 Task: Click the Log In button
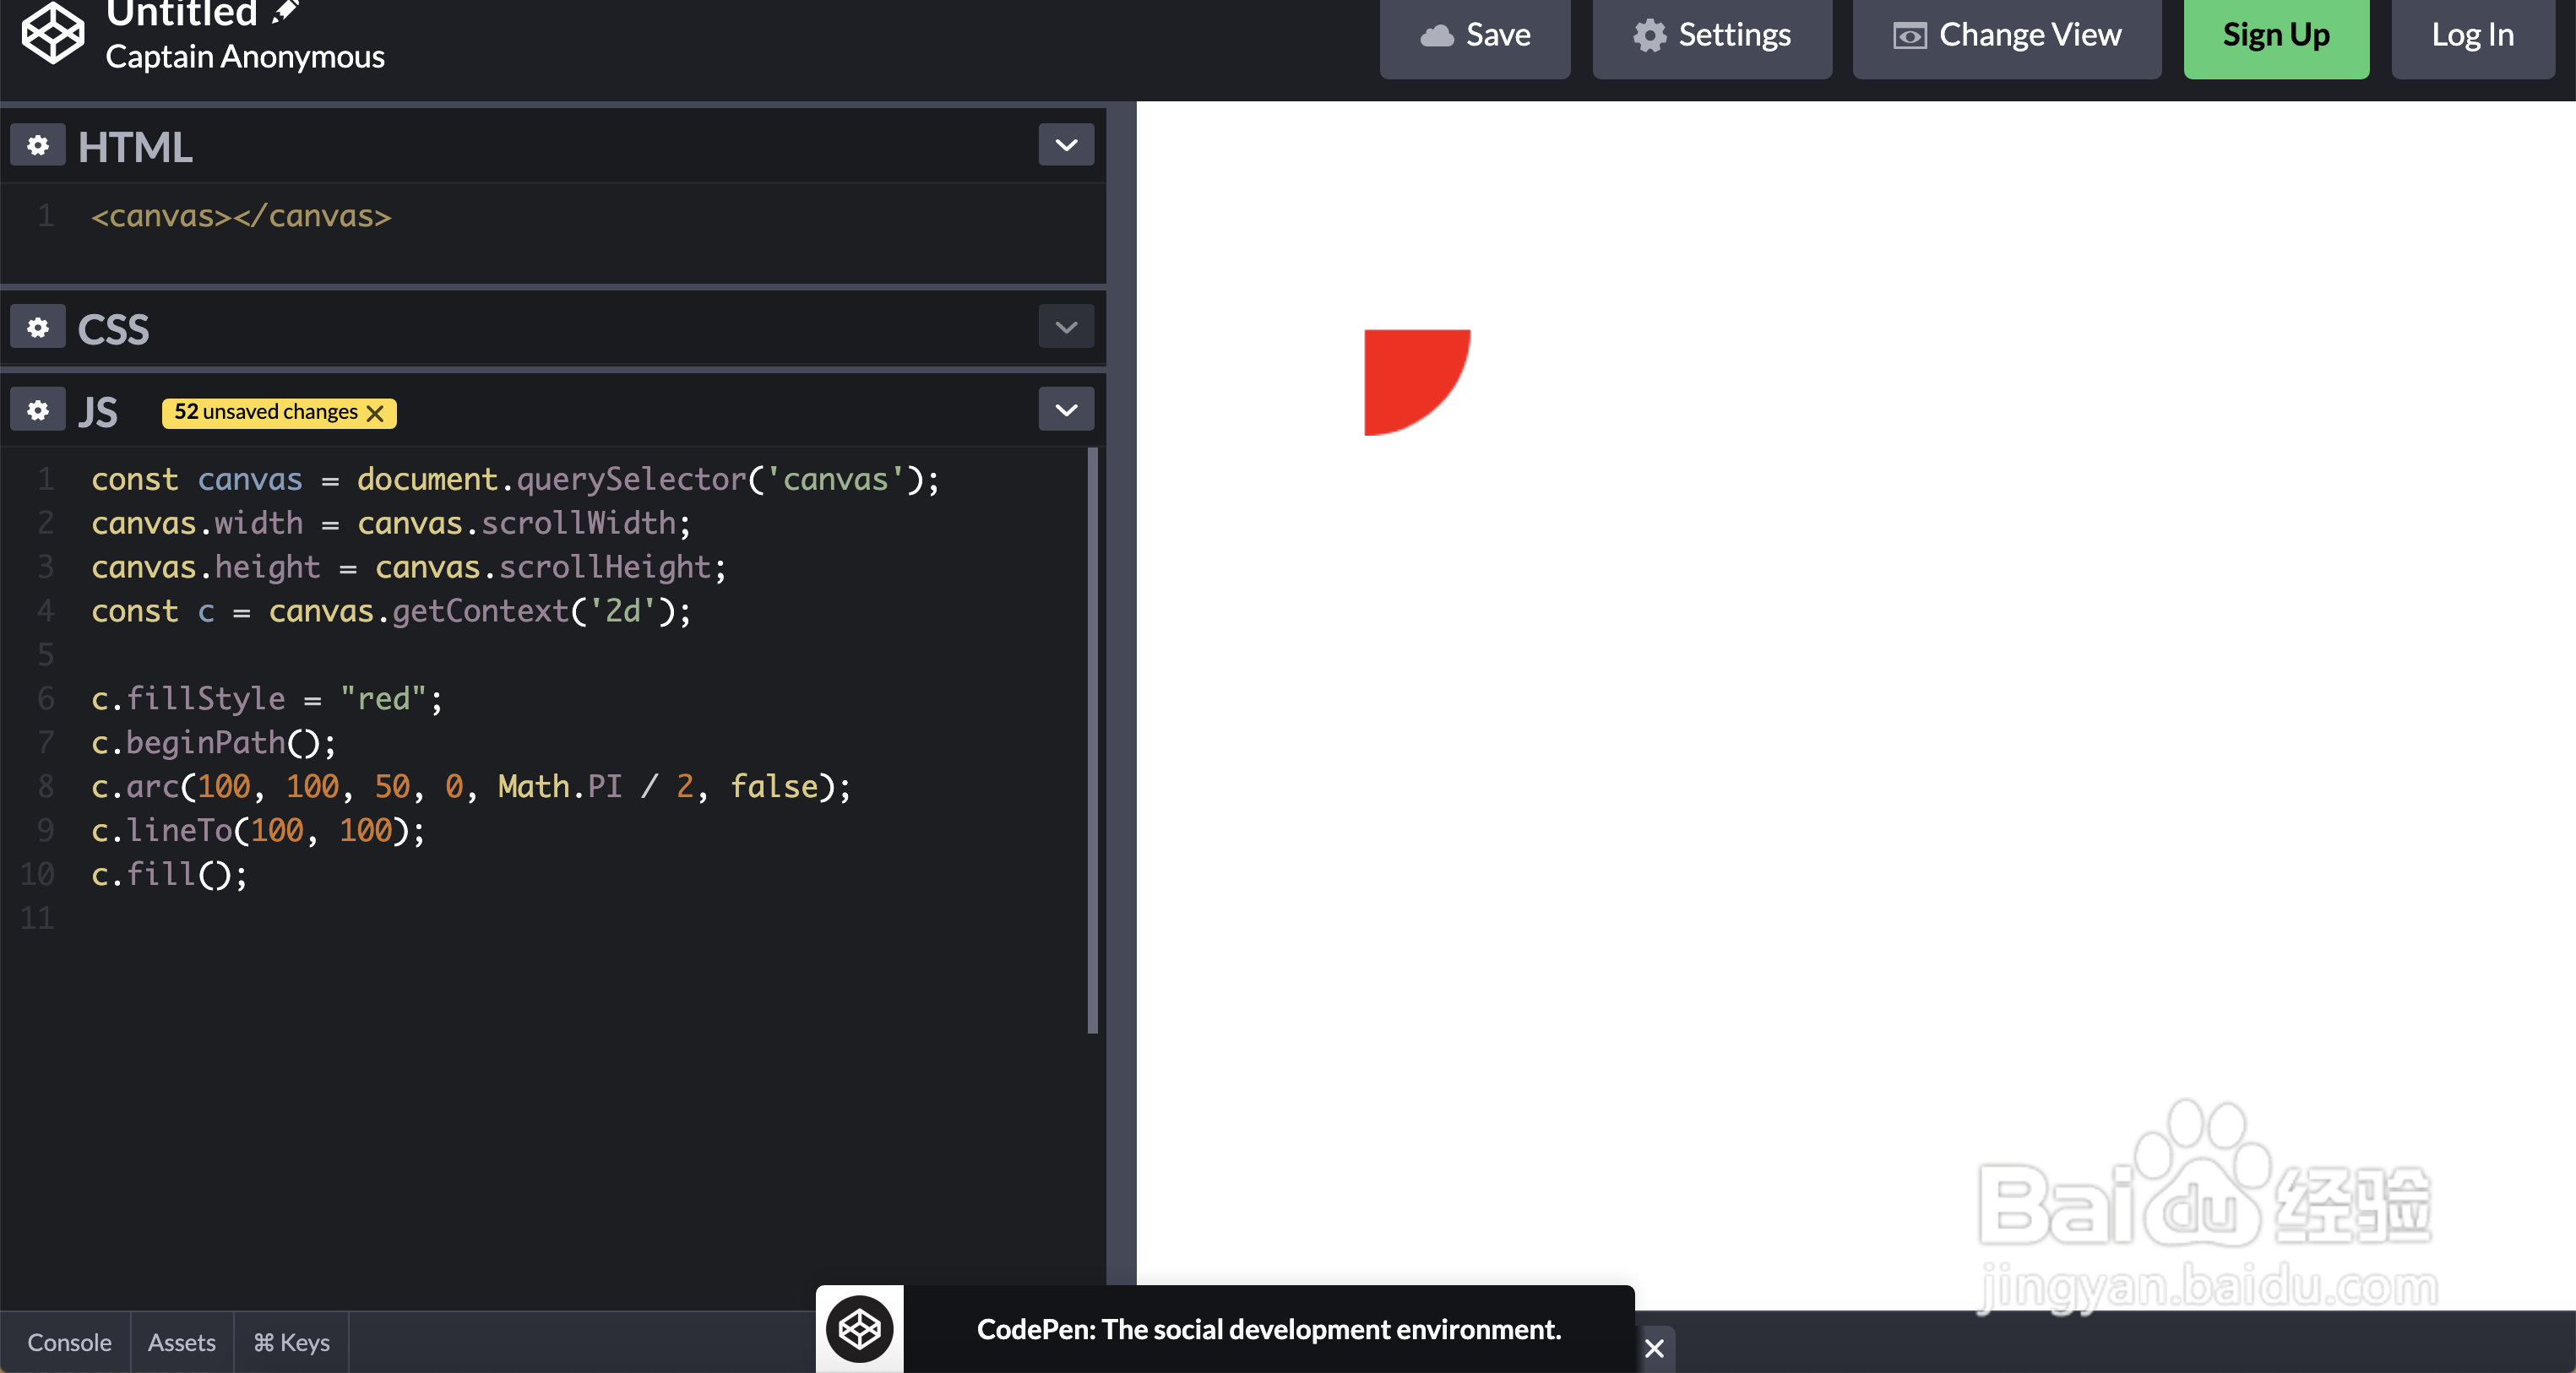[x=2472, y=36]
